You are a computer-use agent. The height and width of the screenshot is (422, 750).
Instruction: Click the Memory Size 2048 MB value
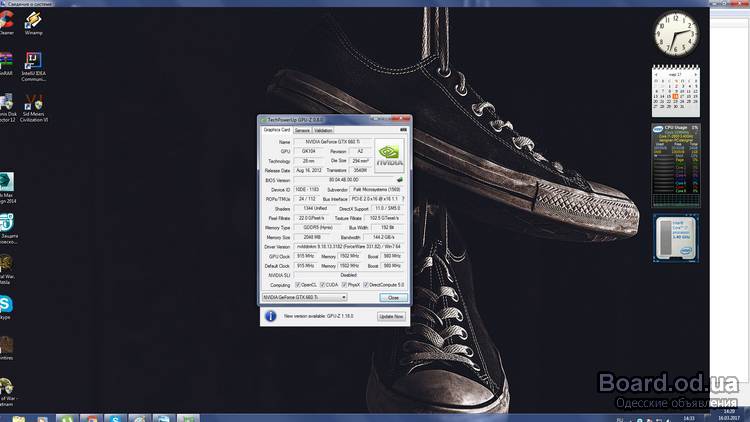312,237
